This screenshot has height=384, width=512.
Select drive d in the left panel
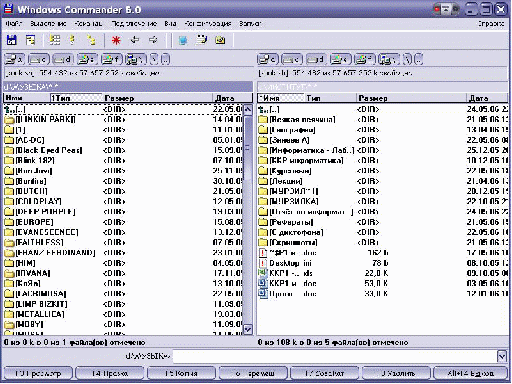[x=63, y=59]
